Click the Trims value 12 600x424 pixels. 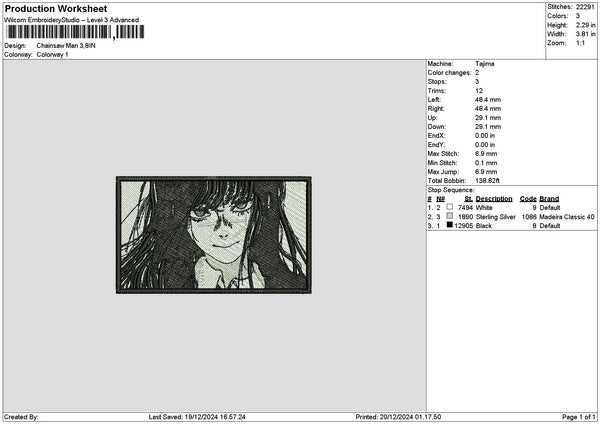479,91
